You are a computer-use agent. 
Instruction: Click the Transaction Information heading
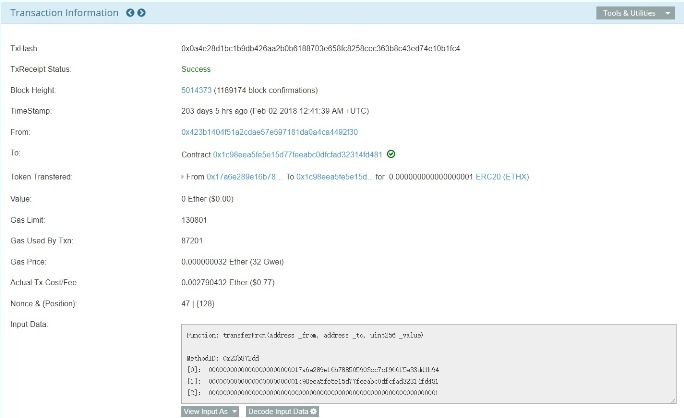(x=64, y=13)
